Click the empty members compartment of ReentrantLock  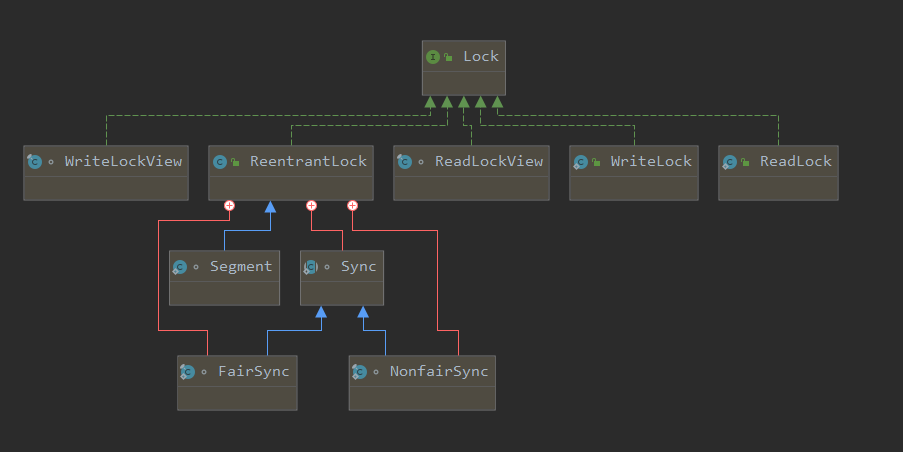(291, 188)
